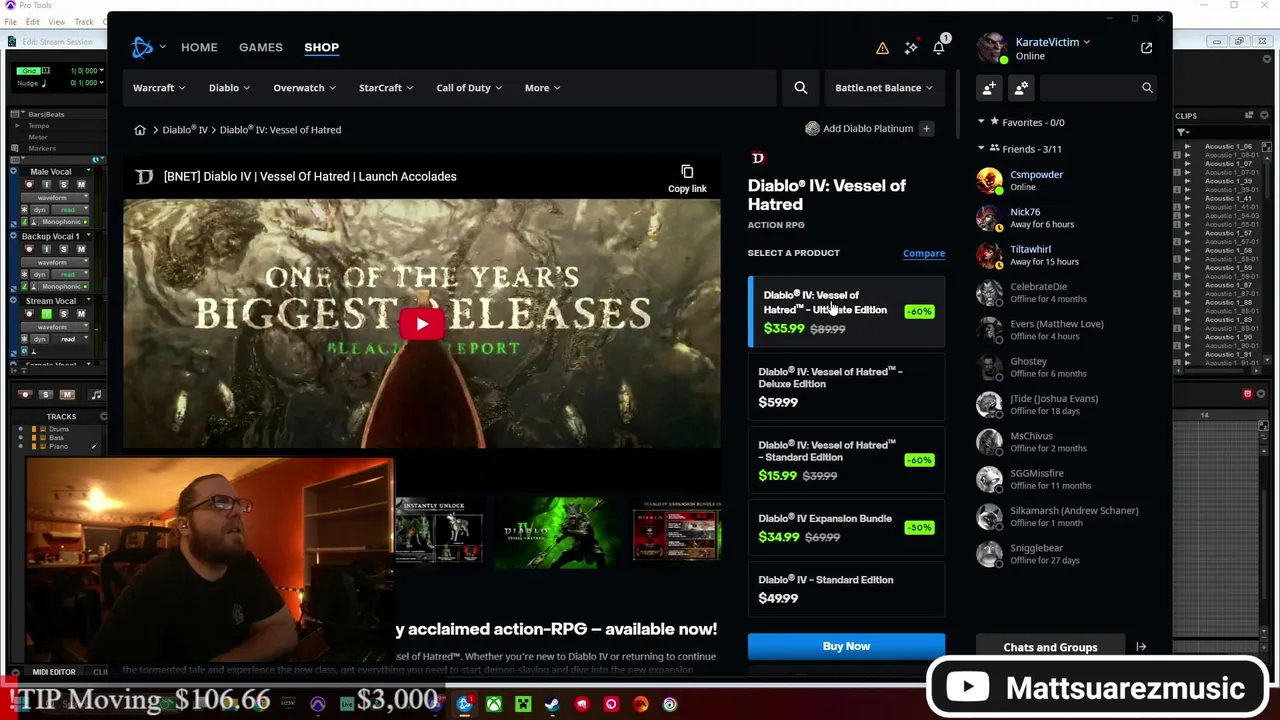This screenshot has height=720, width=1280.
Task: Toggle input monitoring on Stream Vocal track
Action: 46,314
